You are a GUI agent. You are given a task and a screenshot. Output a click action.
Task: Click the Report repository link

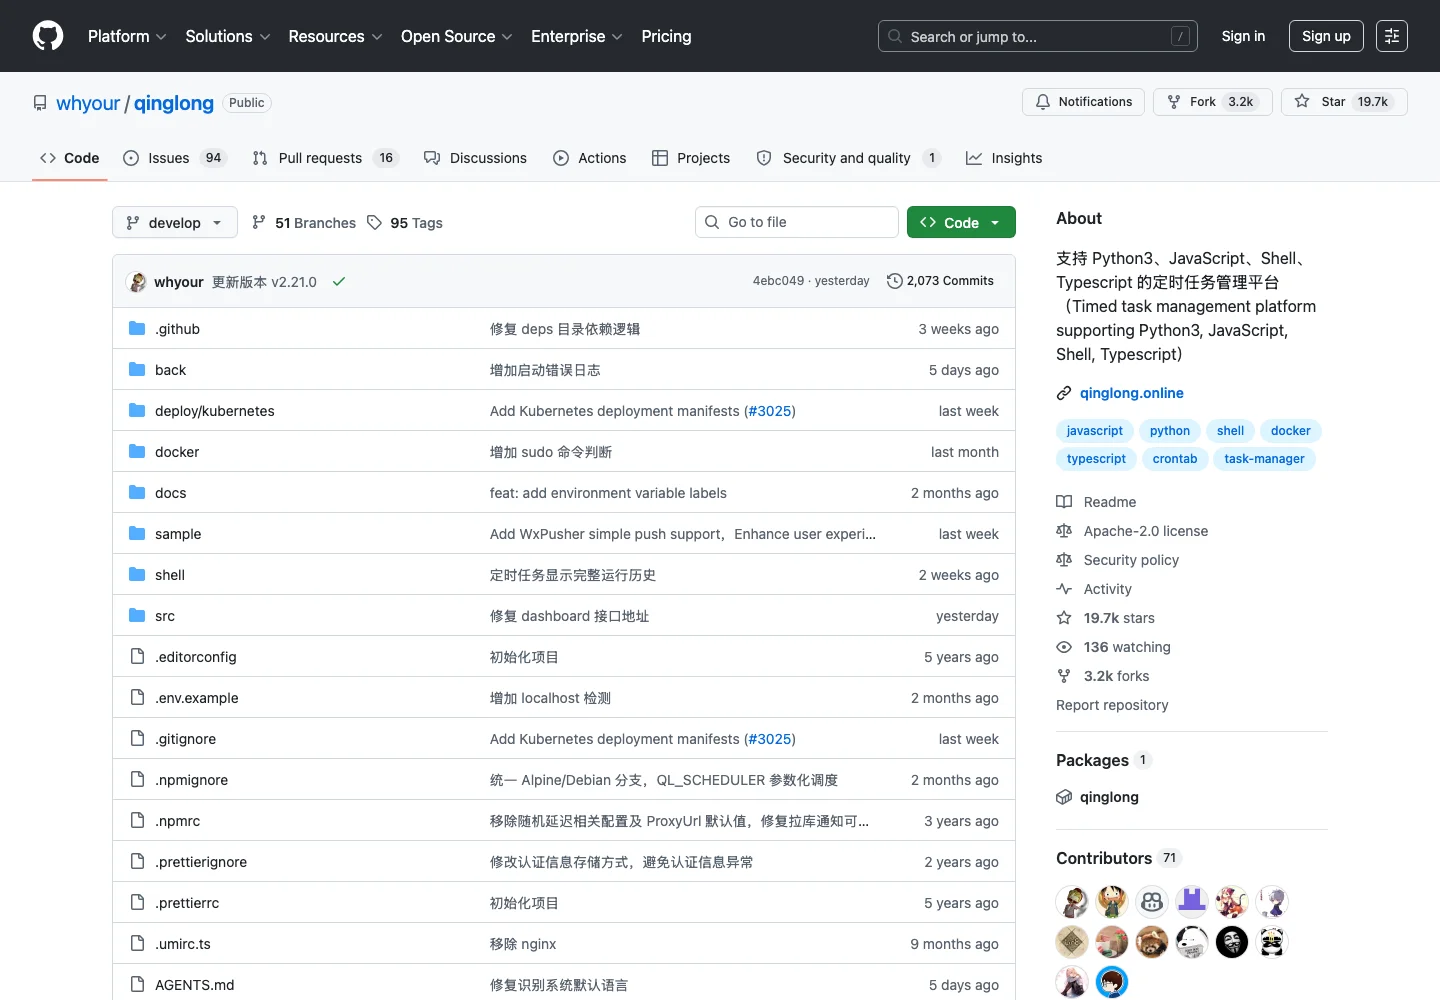[x=1112, y=705]
